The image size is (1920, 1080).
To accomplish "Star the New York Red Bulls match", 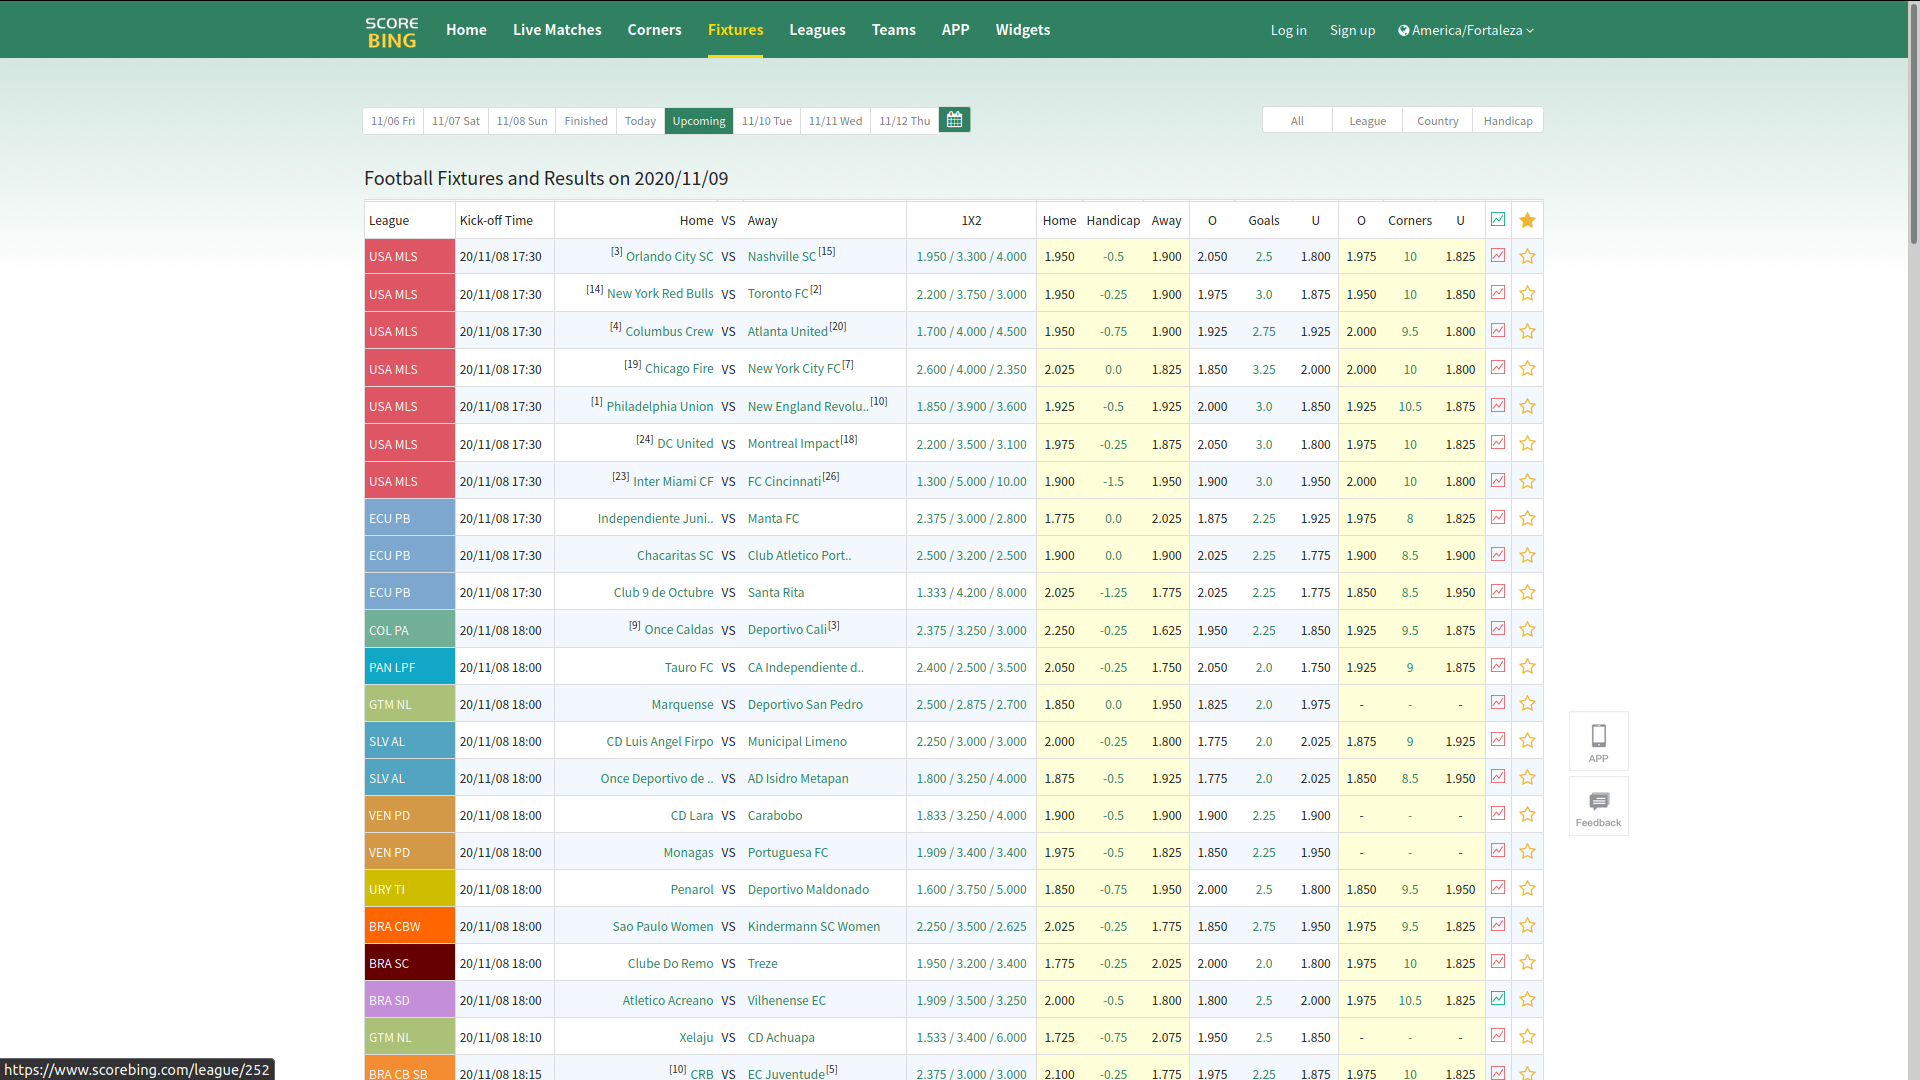I will coord(1527,293).
